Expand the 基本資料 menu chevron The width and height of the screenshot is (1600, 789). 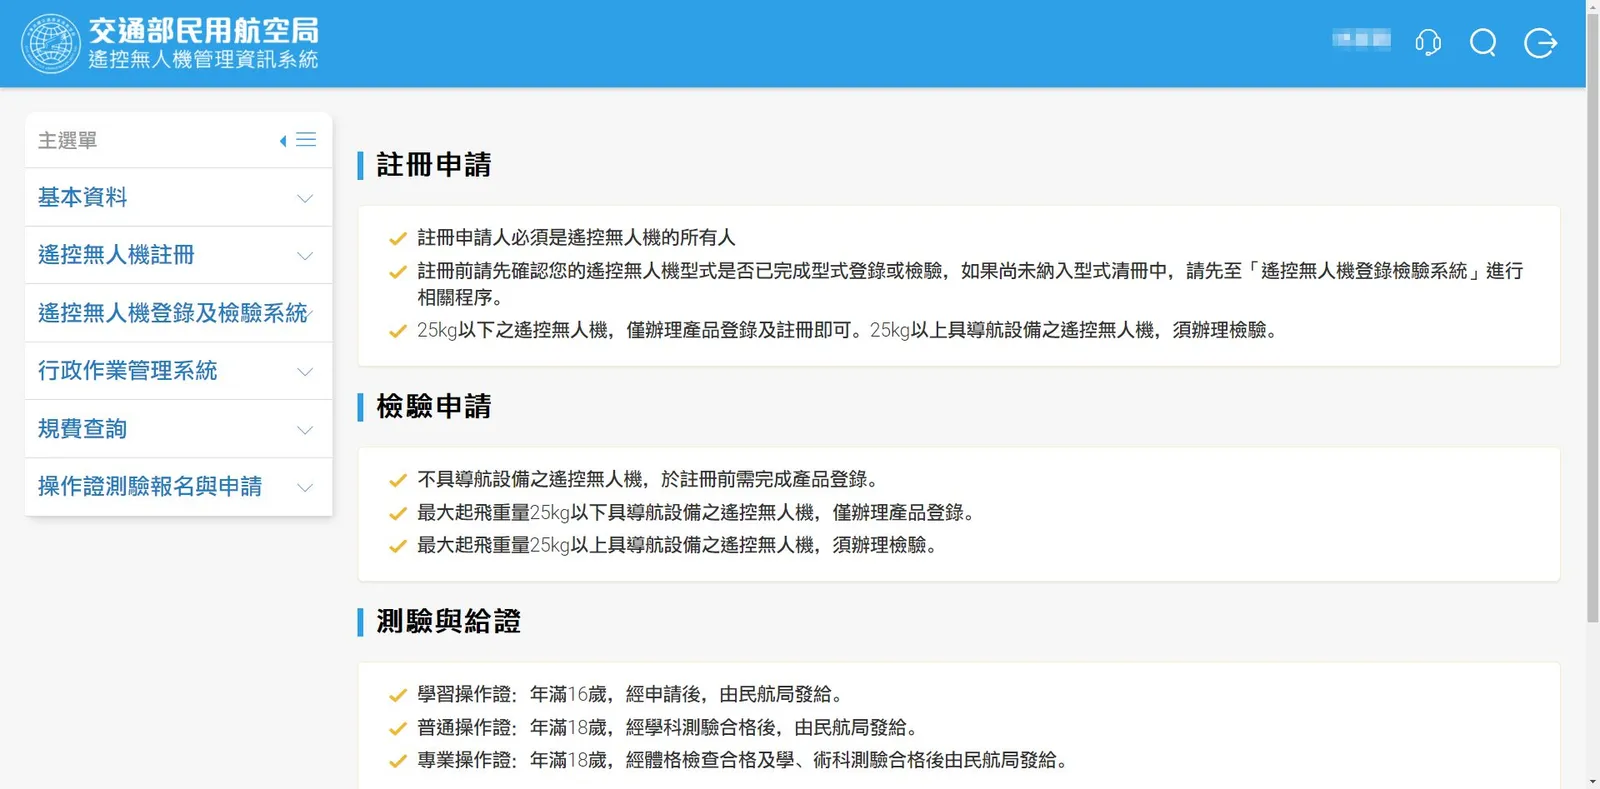[x=305, y=198]
